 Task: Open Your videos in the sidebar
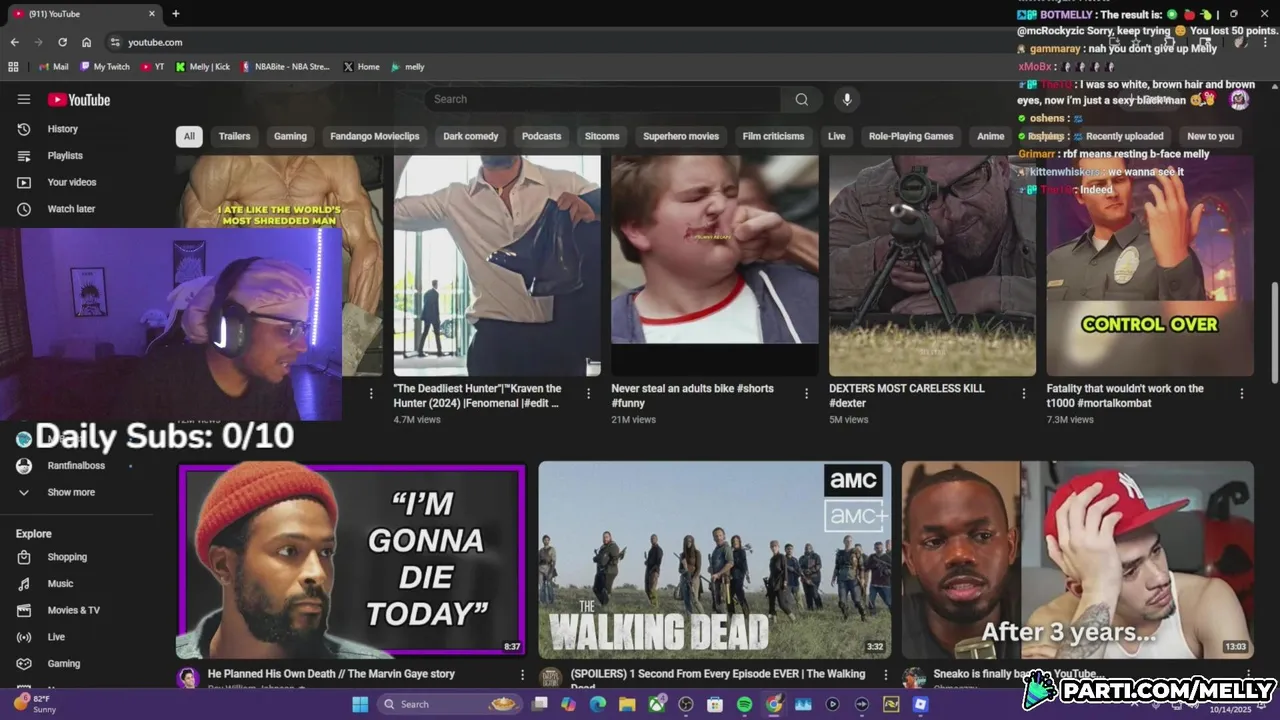coord(72,182)
